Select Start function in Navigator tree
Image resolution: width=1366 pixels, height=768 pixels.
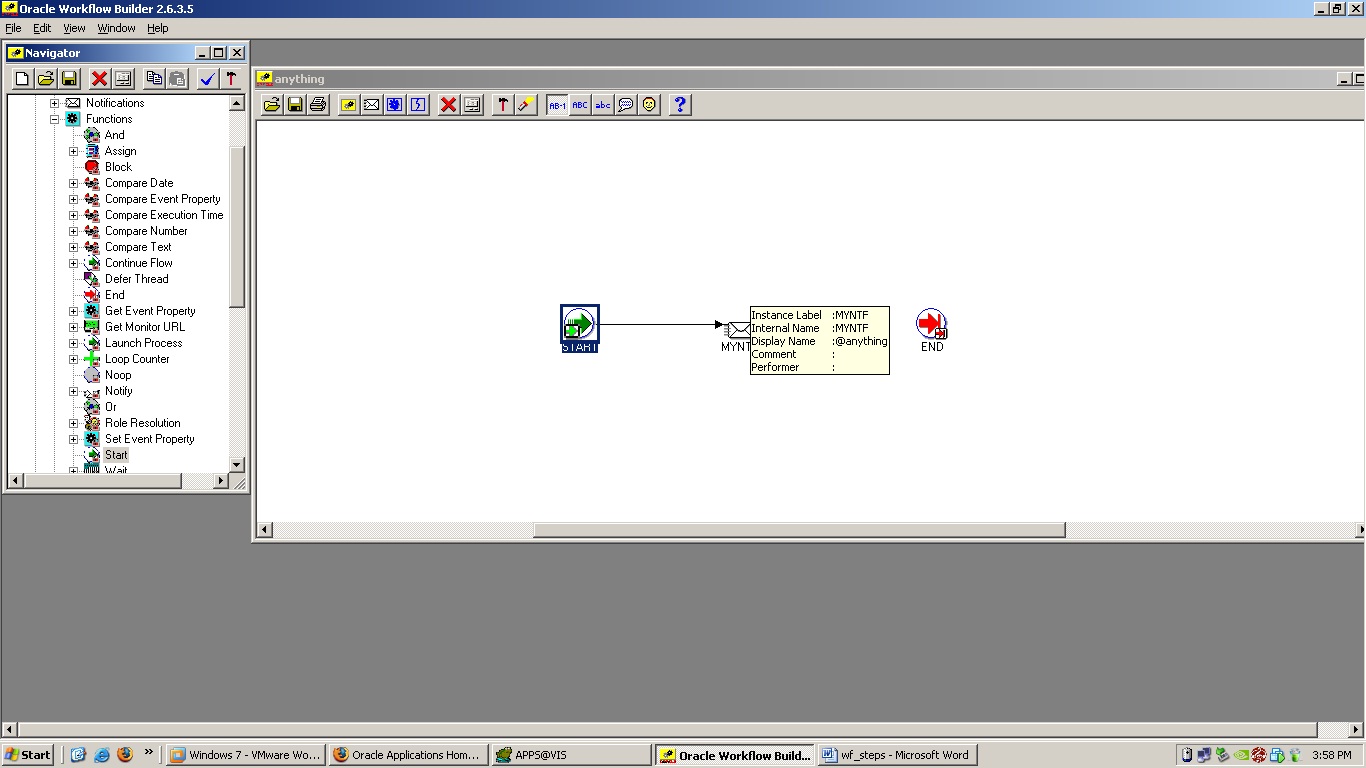tap(116, 455)
